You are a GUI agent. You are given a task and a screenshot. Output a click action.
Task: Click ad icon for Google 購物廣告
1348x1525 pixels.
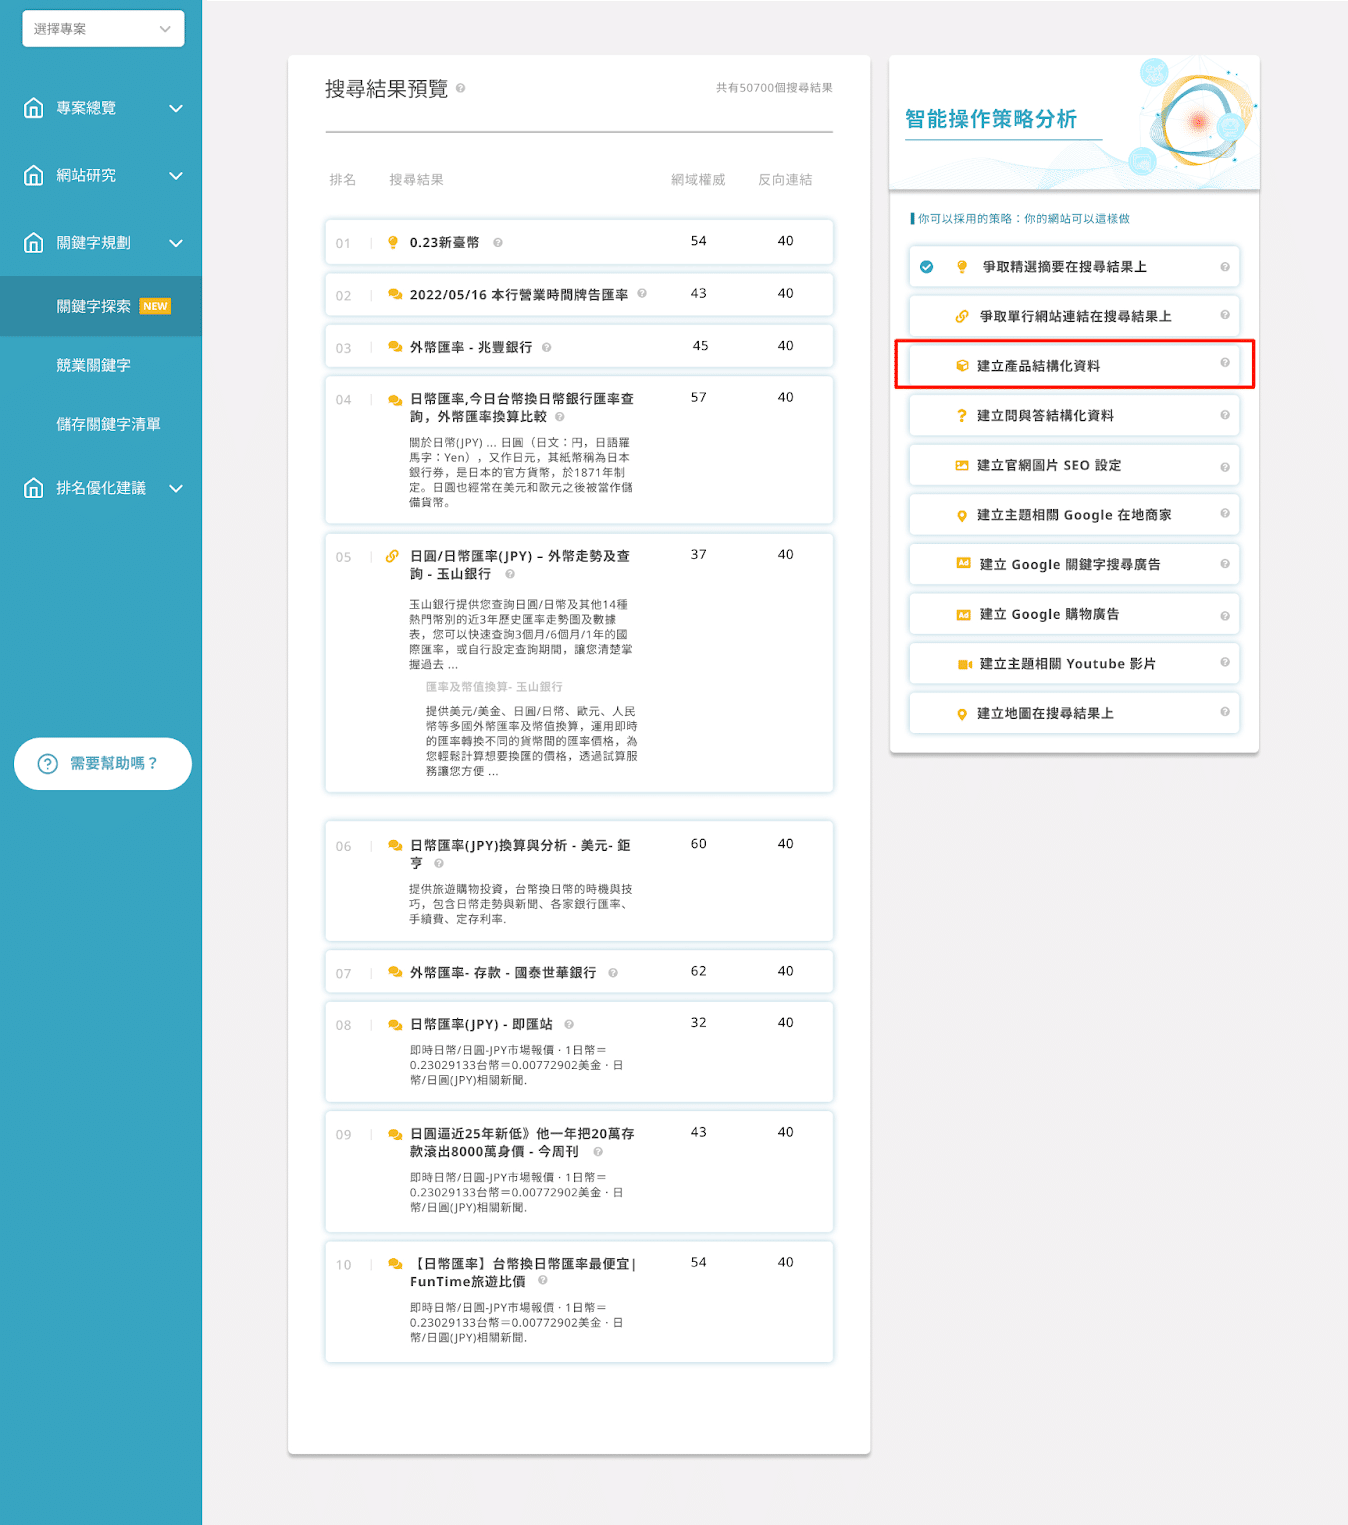(963, 615)
